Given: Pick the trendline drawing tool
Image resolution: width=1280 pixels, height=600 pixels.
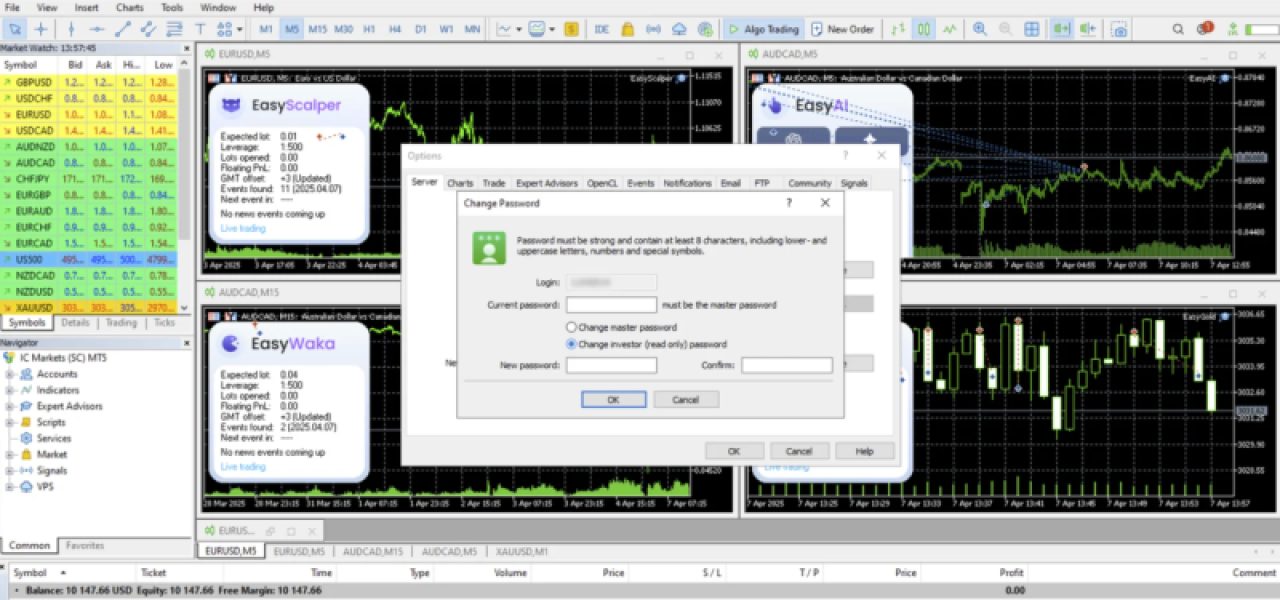Looking at the screenshot, I should (123, 29).
